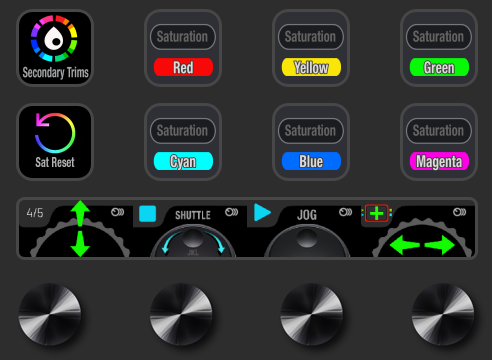Click the 4/5 page indicator

click(x=35, y=213)
